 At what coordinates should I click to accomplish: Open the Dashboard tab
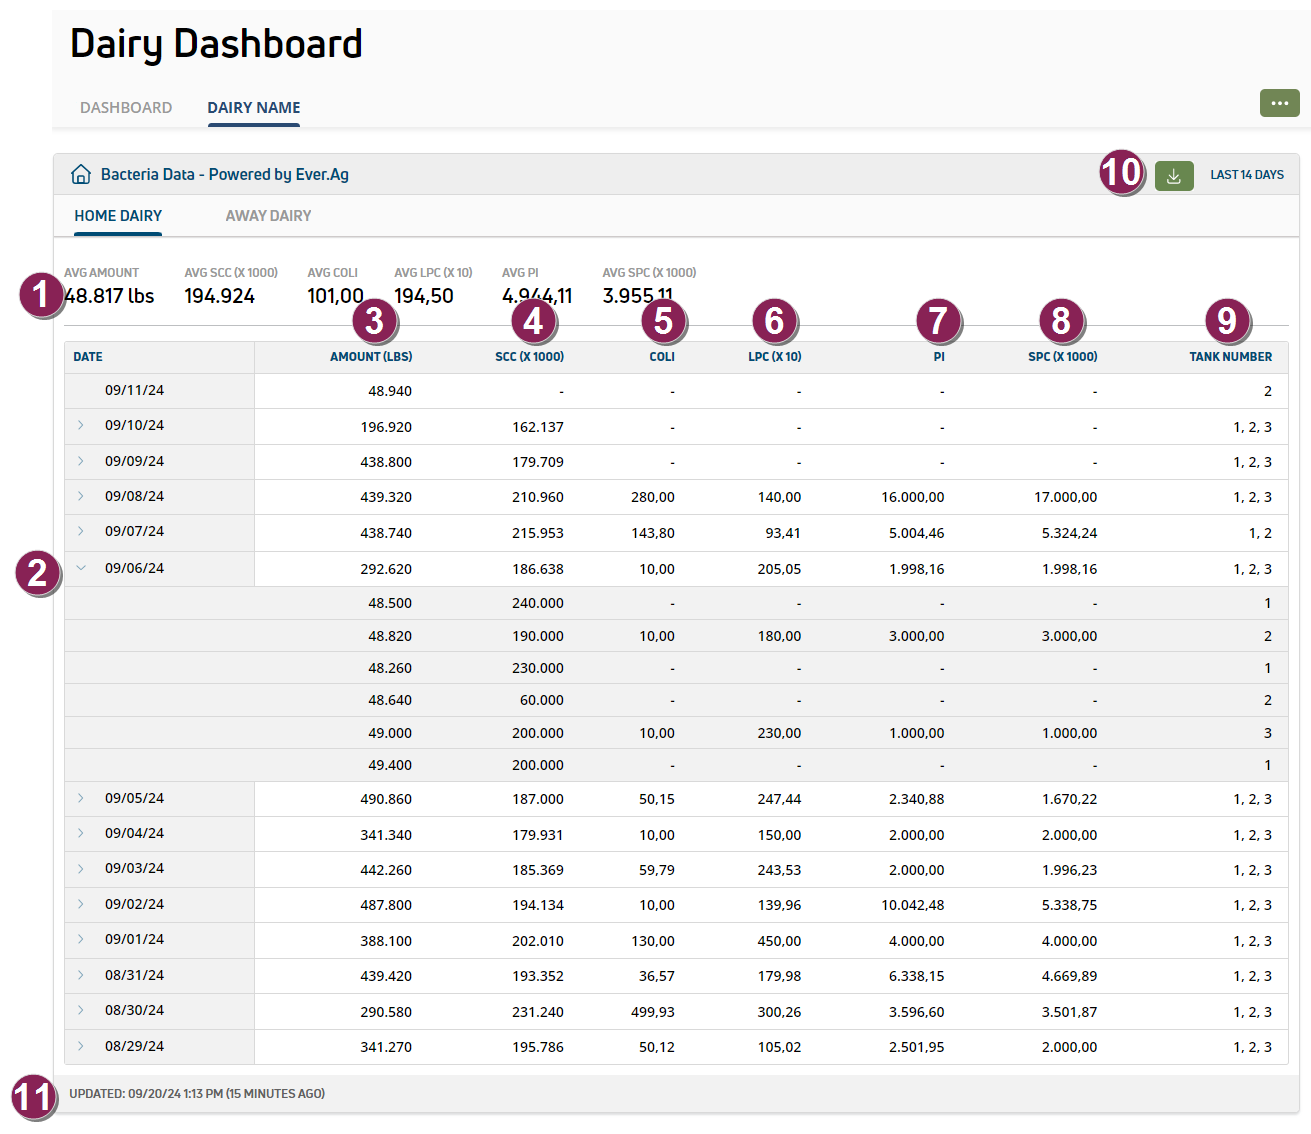(x=126, y=108)
